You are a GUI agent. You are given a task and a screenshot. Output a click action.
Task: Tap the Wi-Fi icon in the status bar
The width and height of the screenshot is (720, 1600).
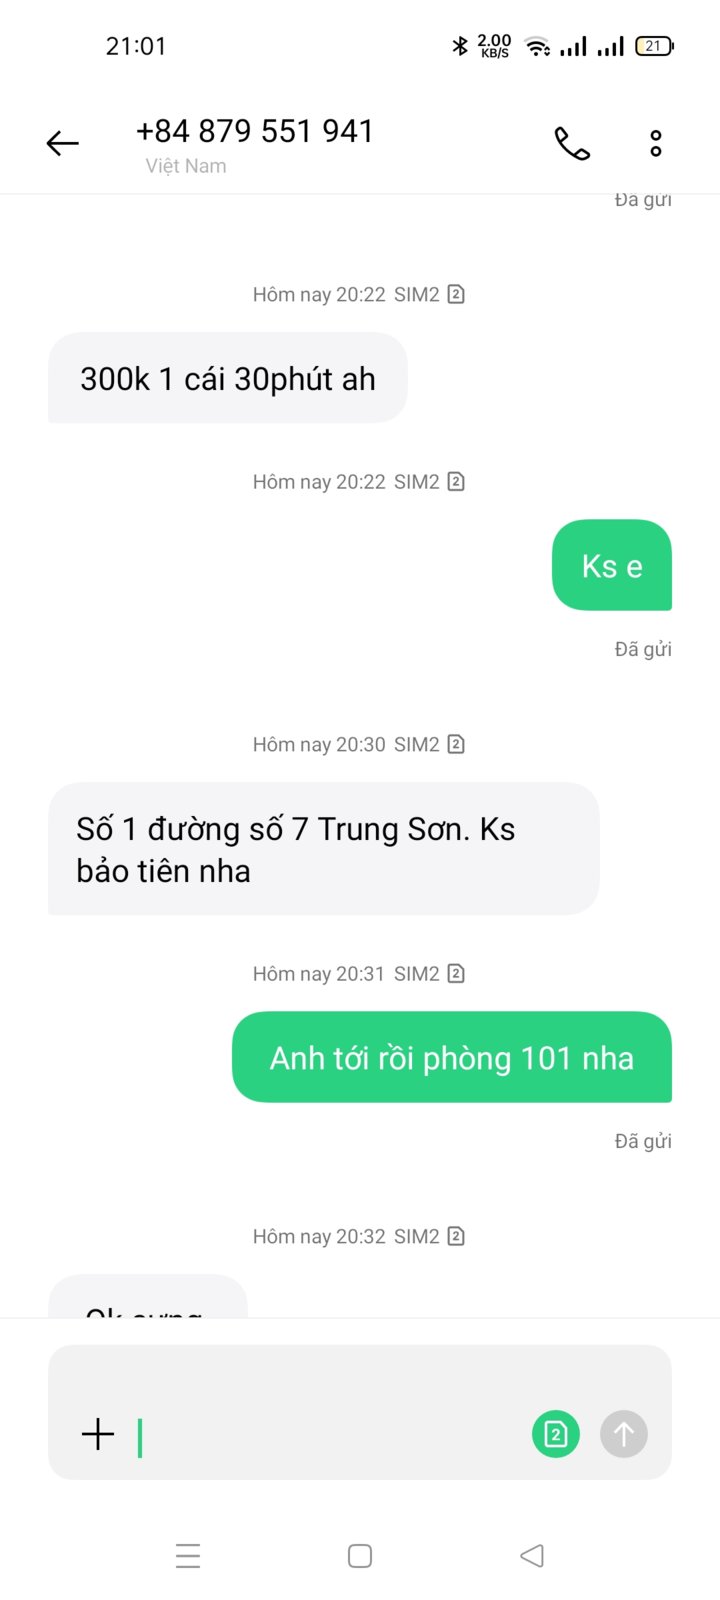538,46
